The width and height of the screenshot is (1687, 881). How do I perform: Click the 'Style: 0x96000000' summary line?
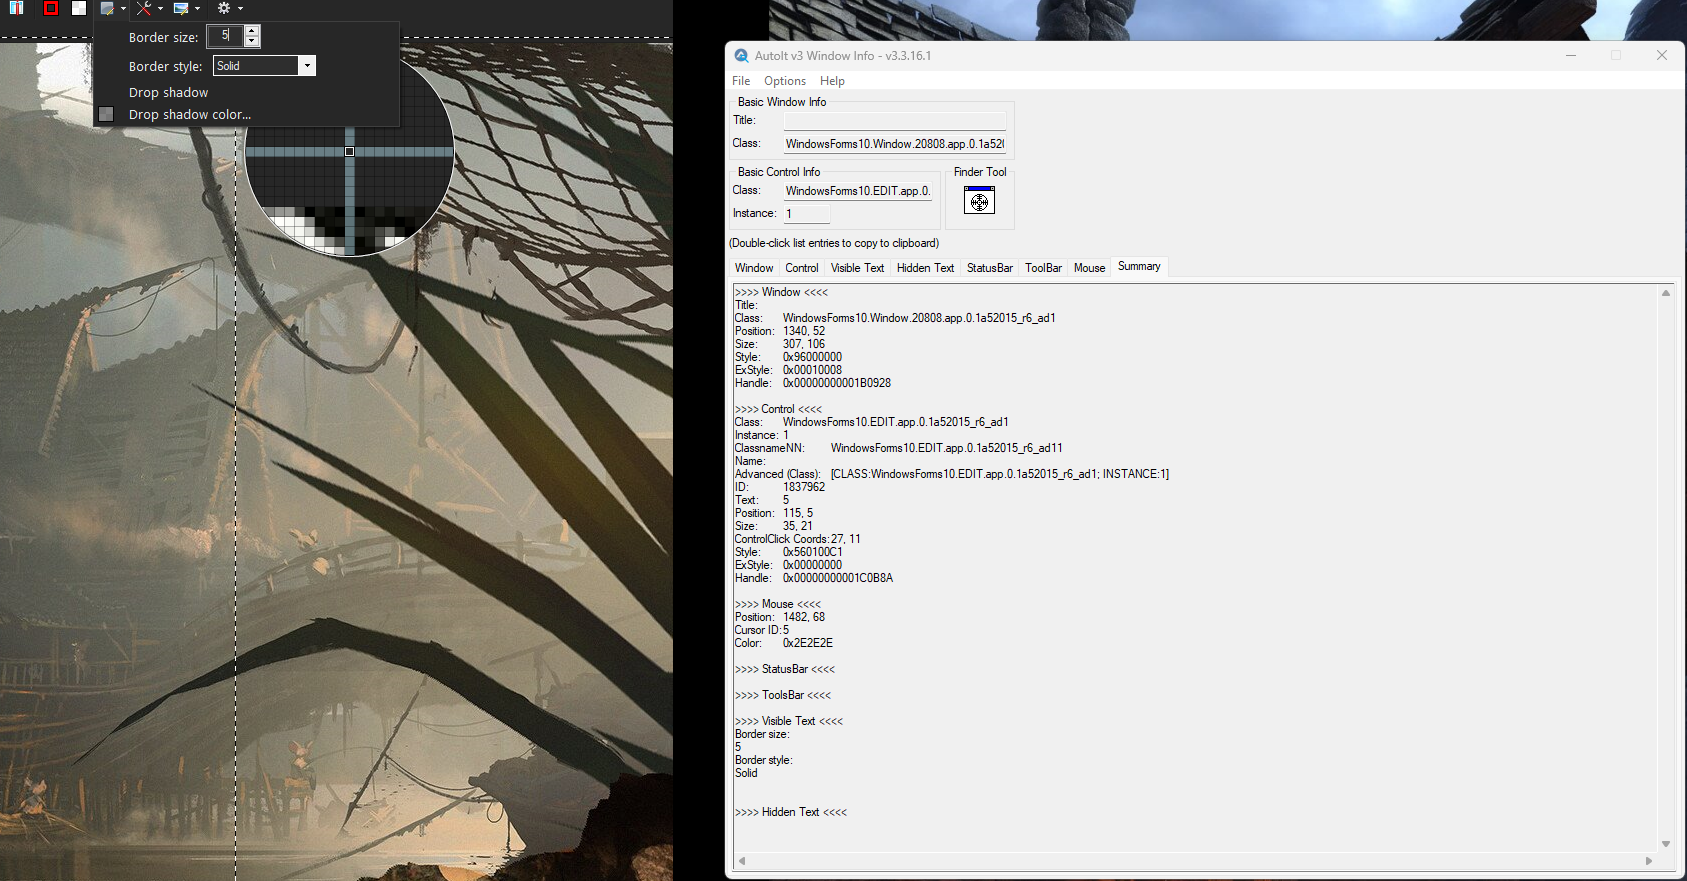pos(788,357)
